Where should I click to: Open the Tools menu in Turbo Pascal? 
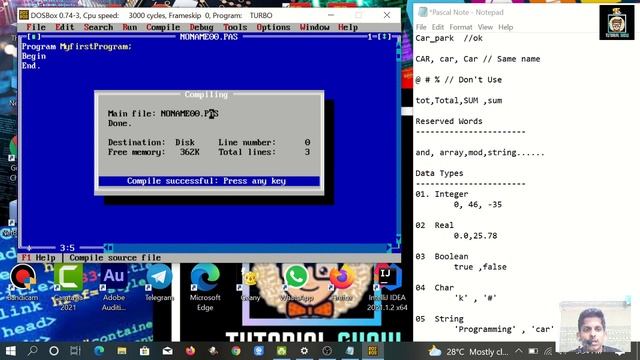click(235, 27)
